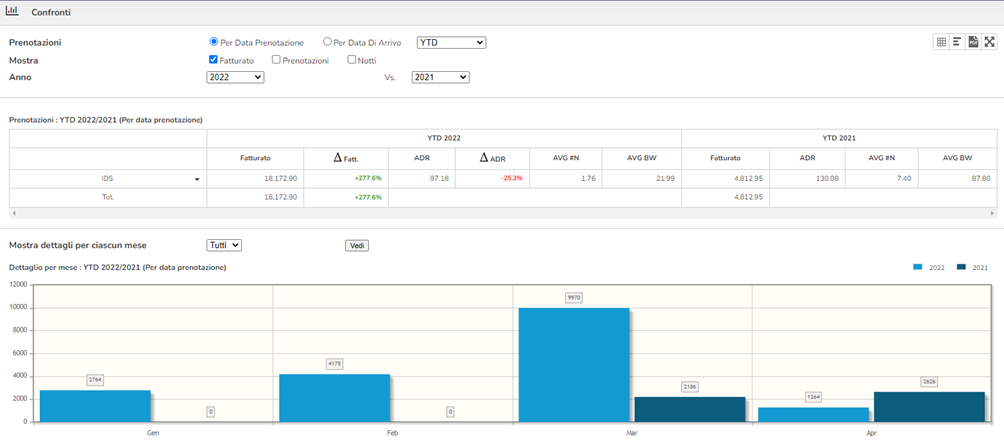Click the March 2022 bar labeled 9970
This screenshot has width=1004, height=445.
[x=574, y=365]
